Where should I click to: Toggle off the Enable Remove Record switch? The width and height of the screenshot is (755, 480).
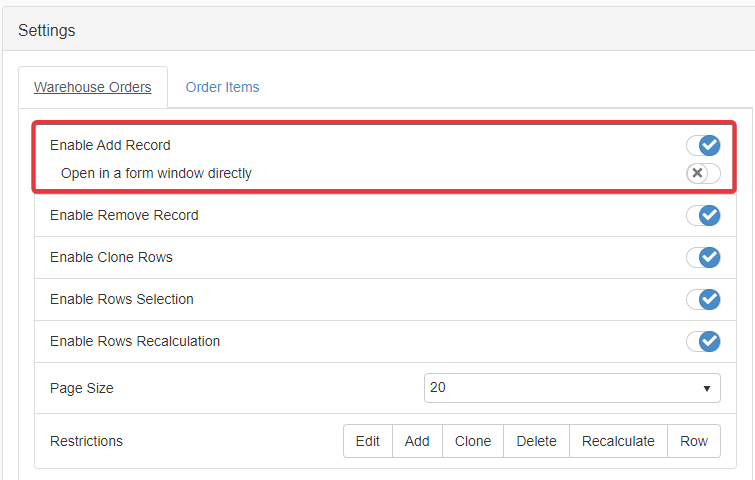click(x=703, y=215)
